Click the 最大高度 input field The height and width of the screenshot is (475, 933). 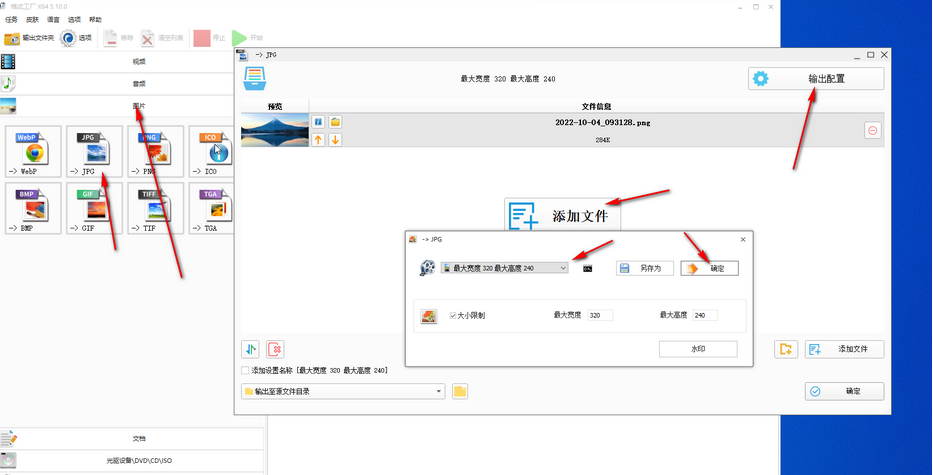point(705,315)
